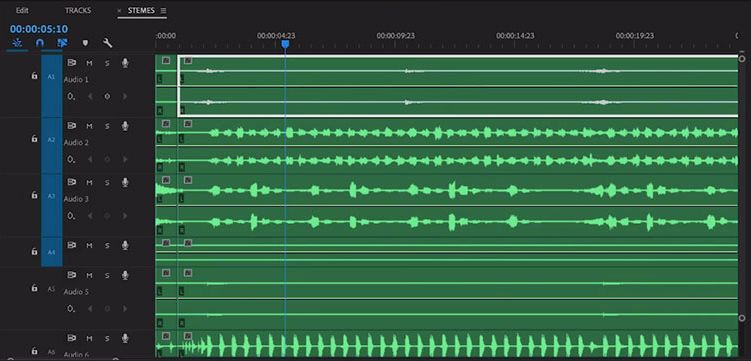Toggle A2 track targeting
This screenshot has width=751, height=361.
point(52,140)
